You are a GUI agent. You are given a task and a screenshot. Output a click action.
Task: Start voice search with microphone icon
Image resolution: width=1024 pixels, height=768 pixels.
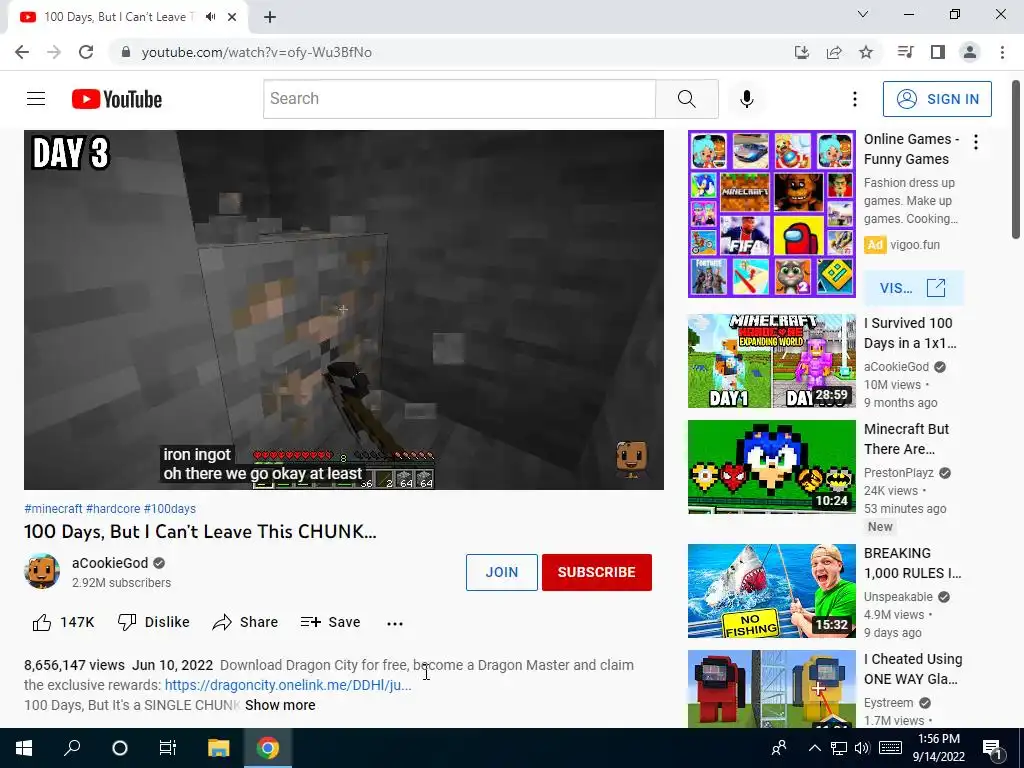click(x=746, y=99)
